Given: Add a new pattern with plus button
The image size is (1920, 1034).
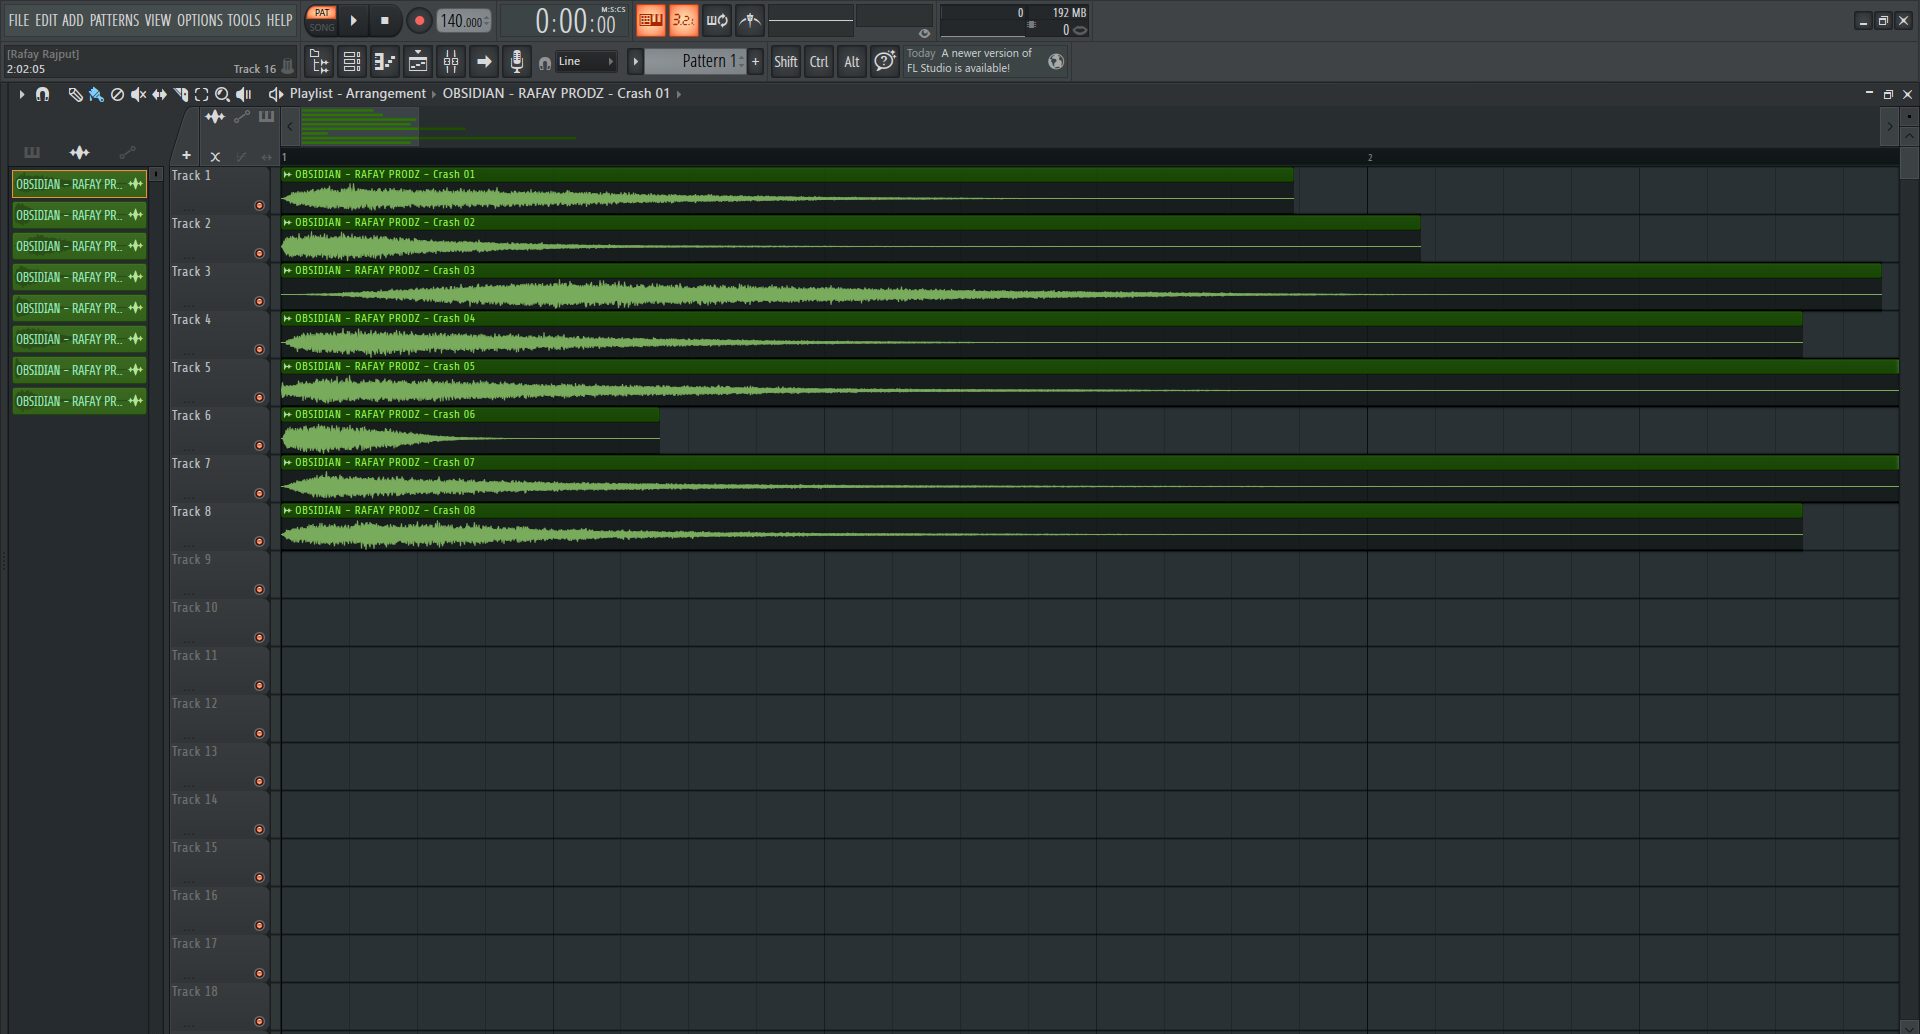Looking at the screenshot, I should [755, 62].
